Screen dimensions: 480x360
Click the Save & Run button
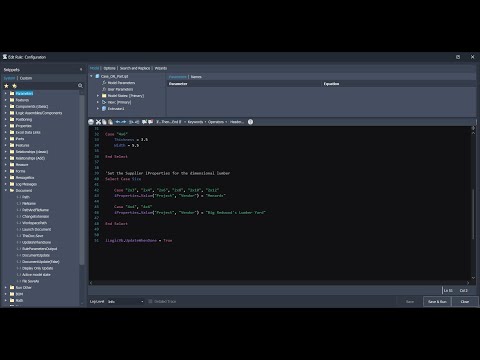(x=437, y=301)
